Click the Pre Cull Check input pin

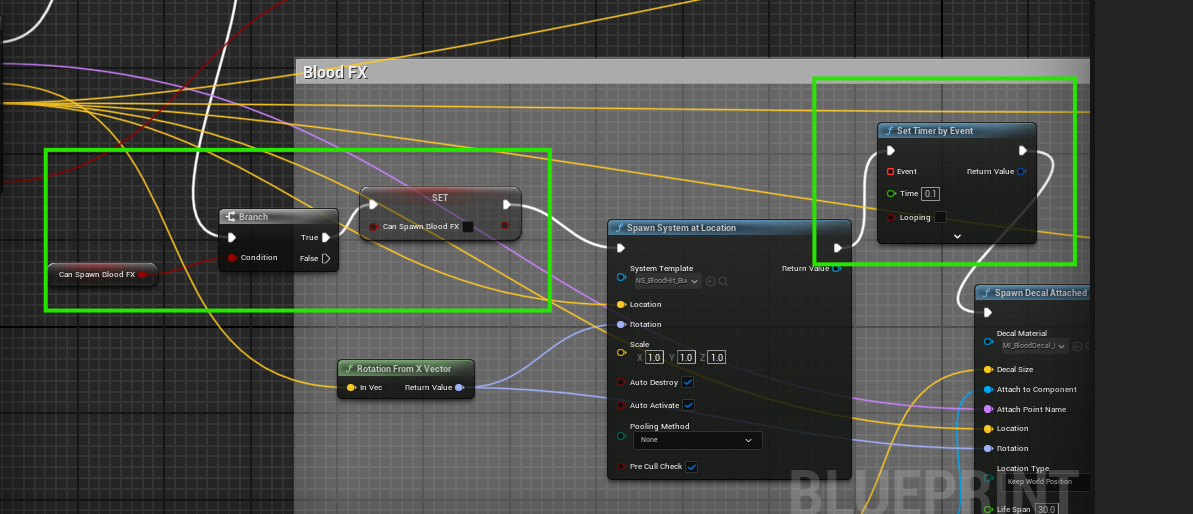tap(622, 466)
